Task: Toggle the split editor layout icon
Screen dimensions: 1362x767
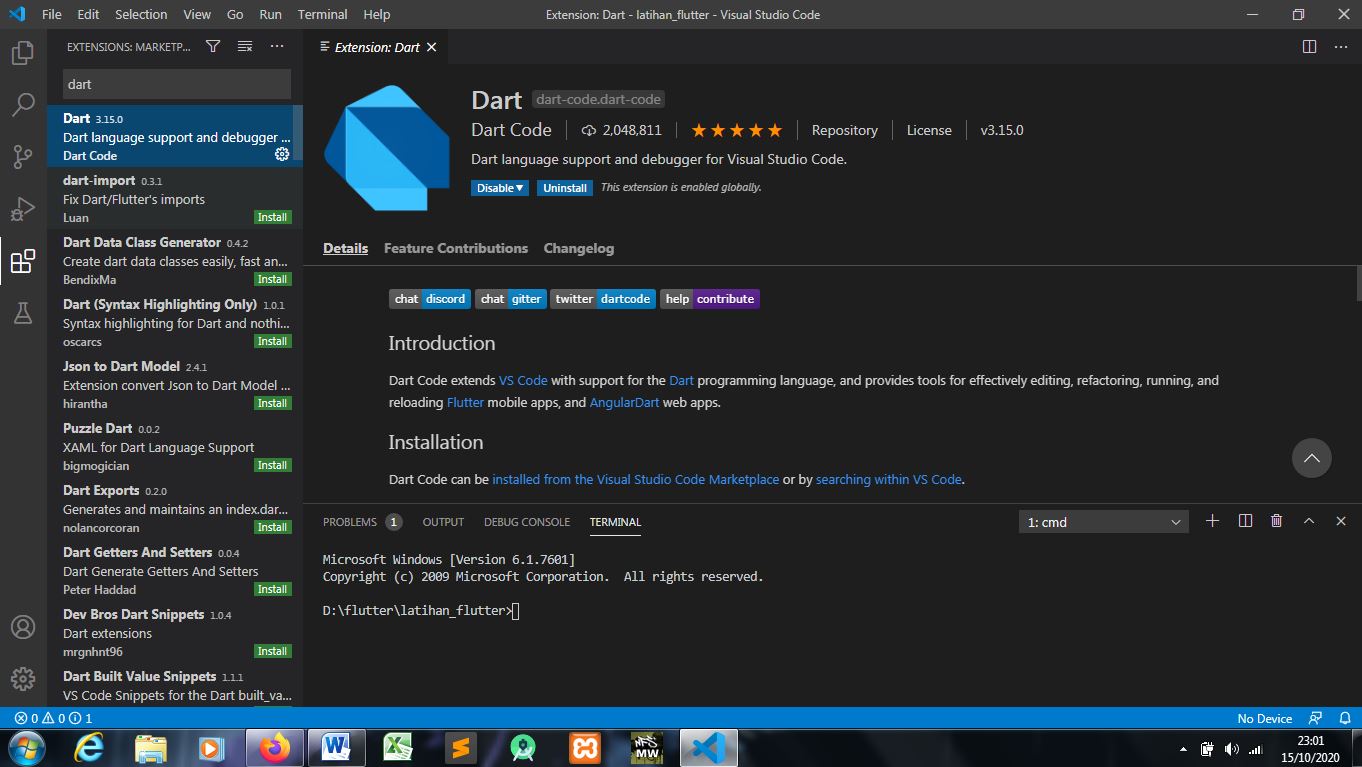Action: 1309,46
